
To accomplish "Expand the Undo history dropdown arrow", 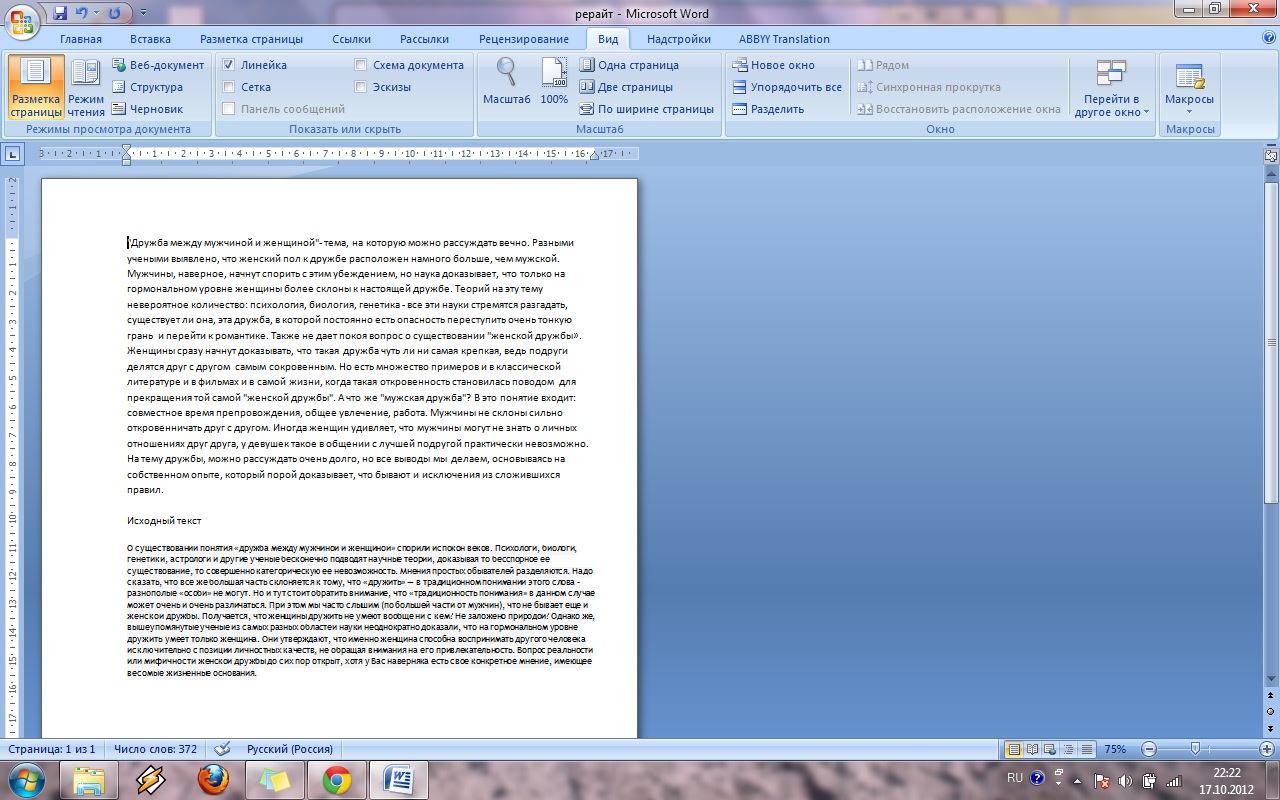I will click(97, 13).
